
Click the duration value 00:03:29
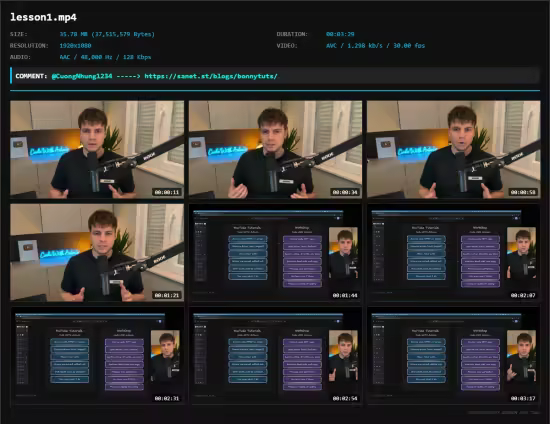[x=340, y=34]
